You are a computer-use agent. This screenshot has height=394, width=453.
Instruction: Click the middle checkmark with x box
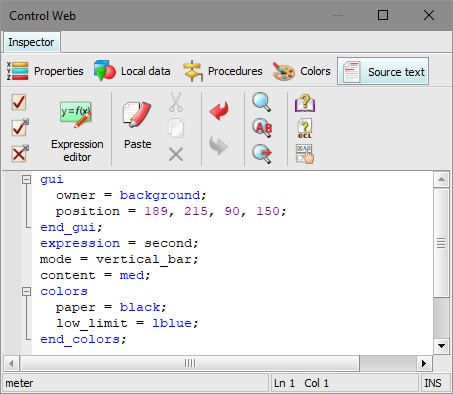coord(20,127)
